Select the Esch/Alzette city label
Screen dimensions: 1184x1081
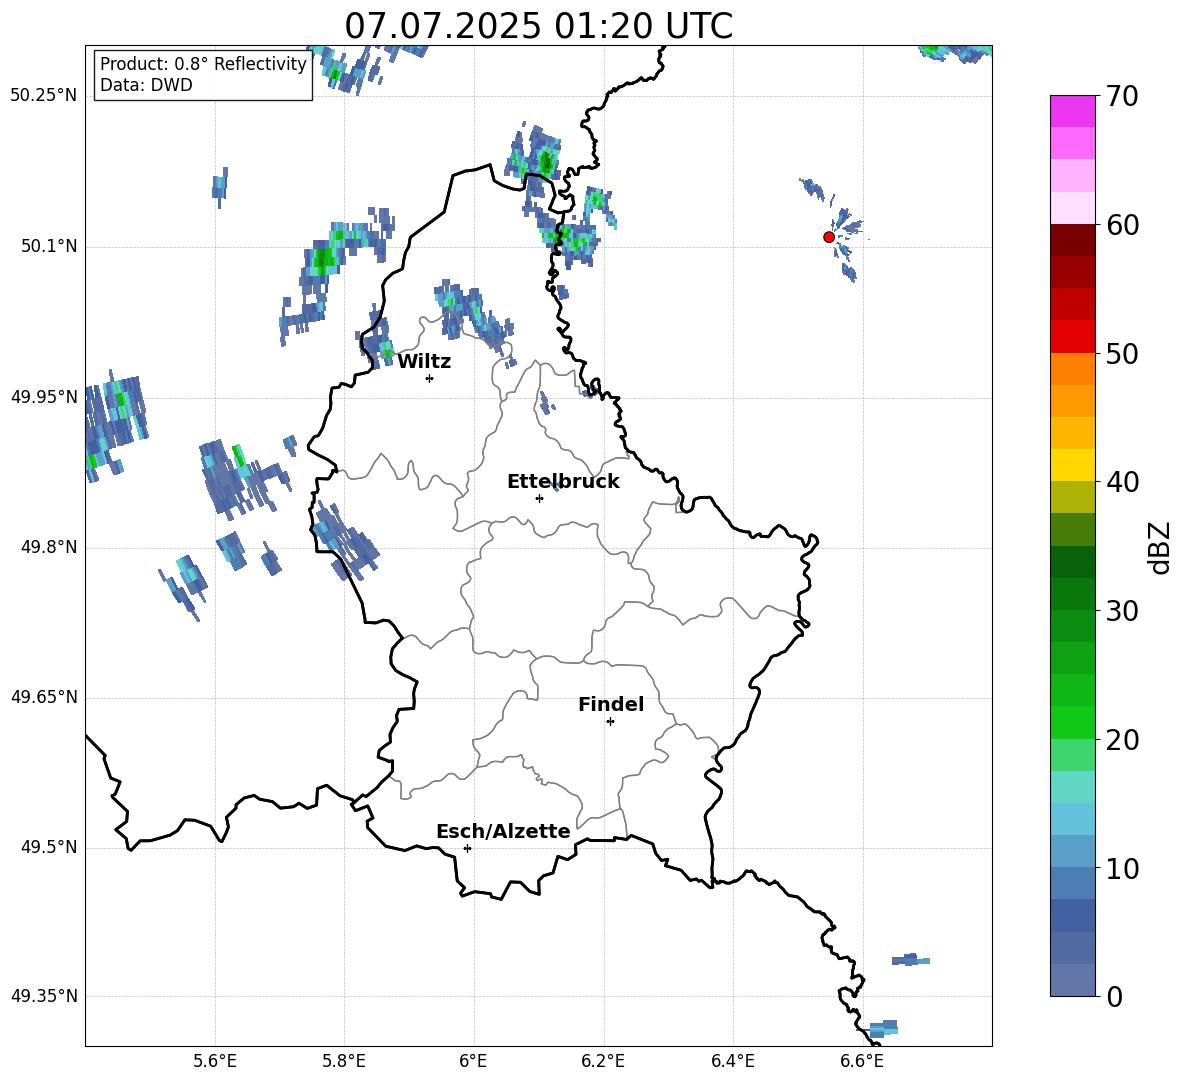(504, 832)
